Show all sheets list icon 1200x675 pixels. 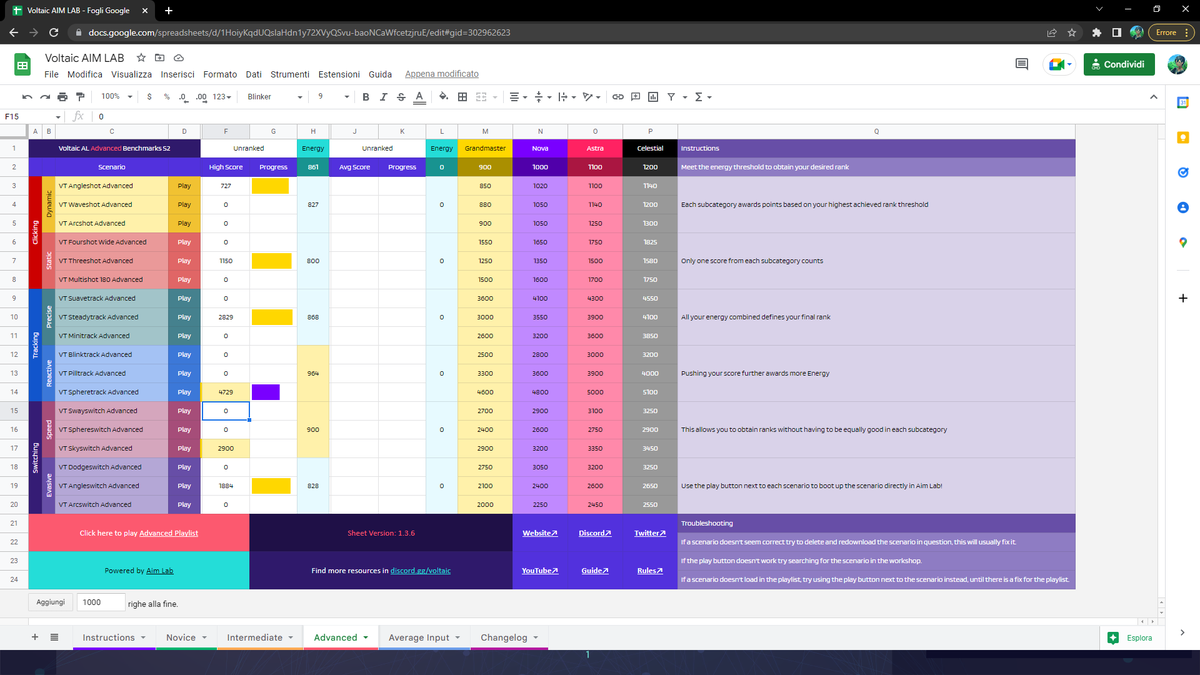tap(54, 637)
